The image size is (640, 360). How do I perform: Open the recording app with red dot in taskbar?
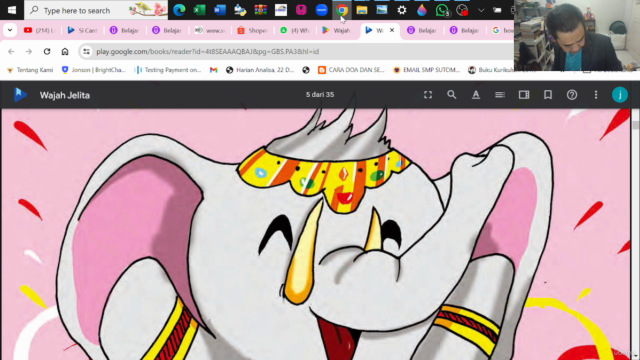click(462, 10)
